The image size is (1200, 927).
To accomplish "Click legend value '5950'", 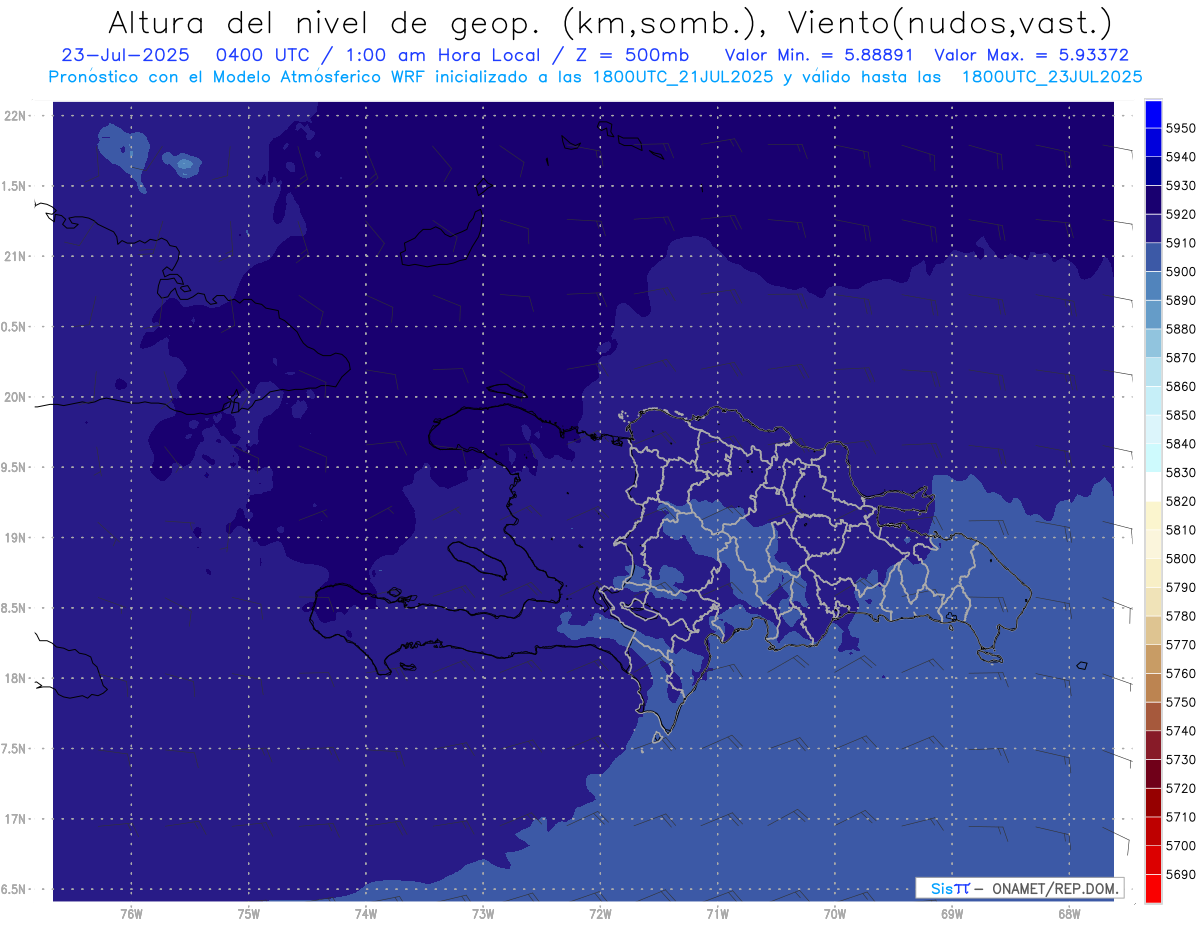I will (1180, 128).
